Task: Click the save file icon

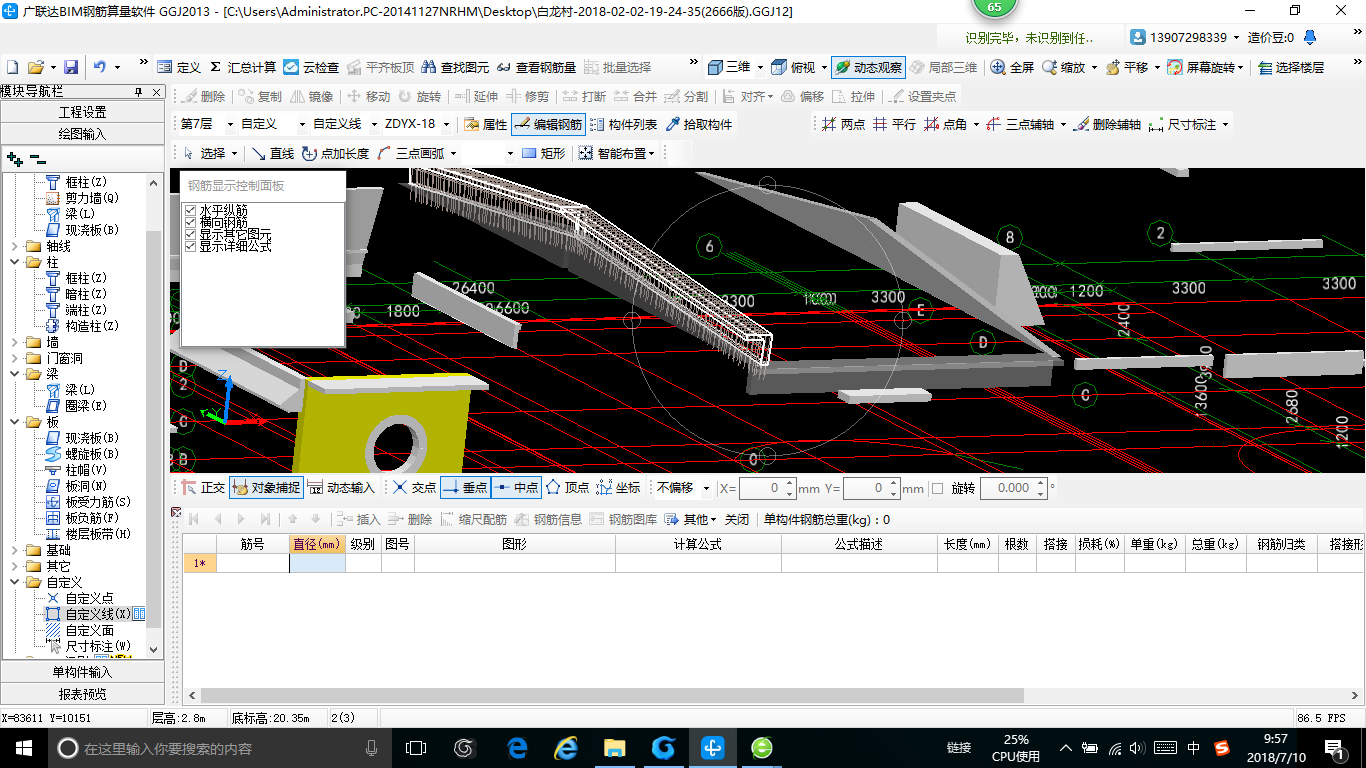Action: [x=71, y=67]
